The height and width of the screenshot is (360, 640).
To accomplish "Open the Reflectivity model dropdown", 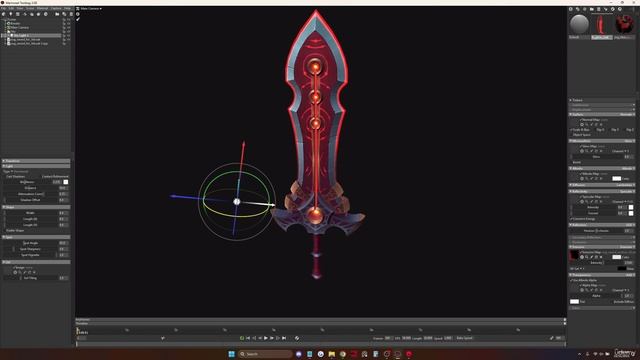I will (x=627, y=191).
